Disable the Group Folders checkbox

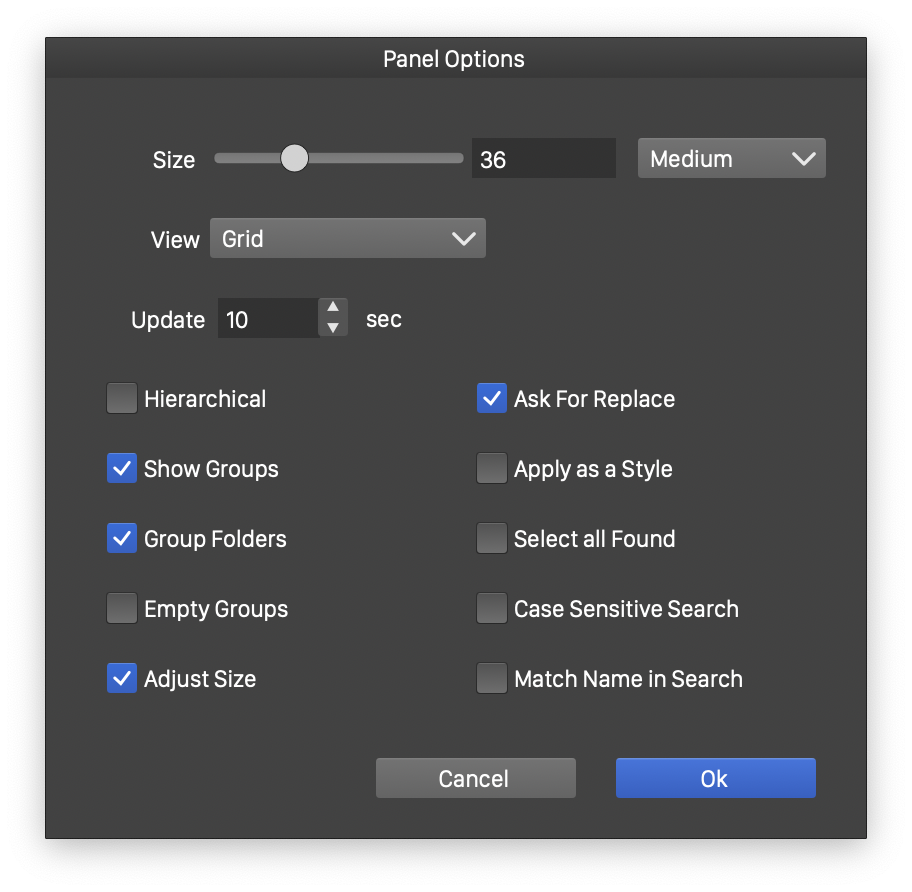(x=122, y=539)
